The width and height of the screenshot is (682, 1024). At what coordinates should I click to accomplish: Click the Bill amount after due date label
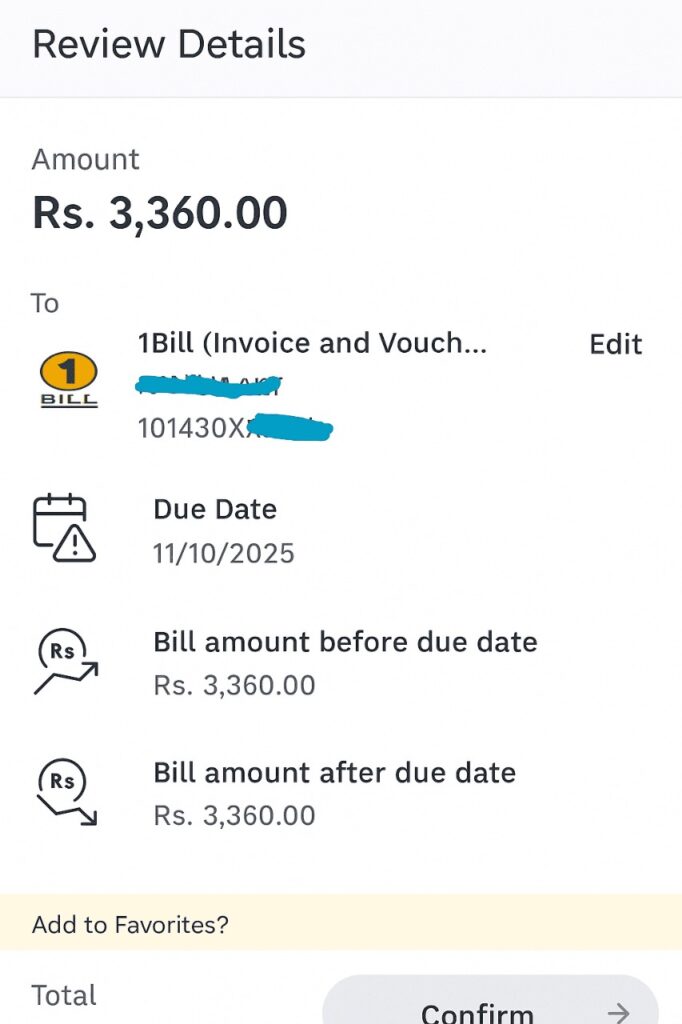pyautogui.click(x=334, y=773)
